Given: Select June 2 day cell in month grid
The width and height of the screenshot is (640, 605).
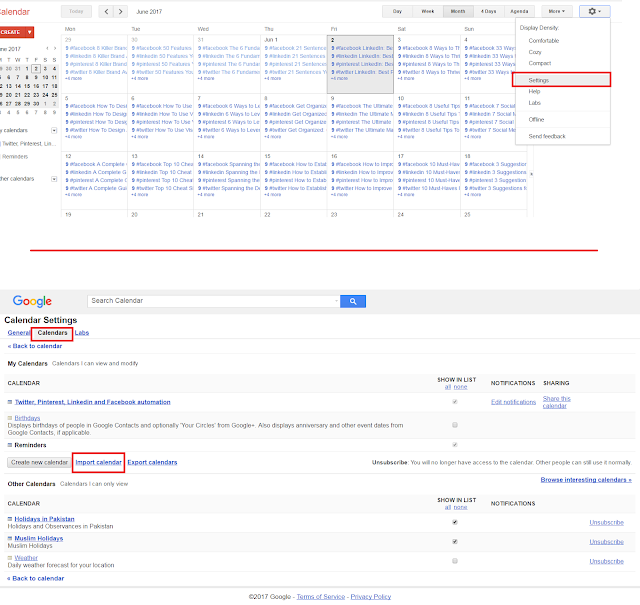Looking at the screenshot, I should [360, 64].
